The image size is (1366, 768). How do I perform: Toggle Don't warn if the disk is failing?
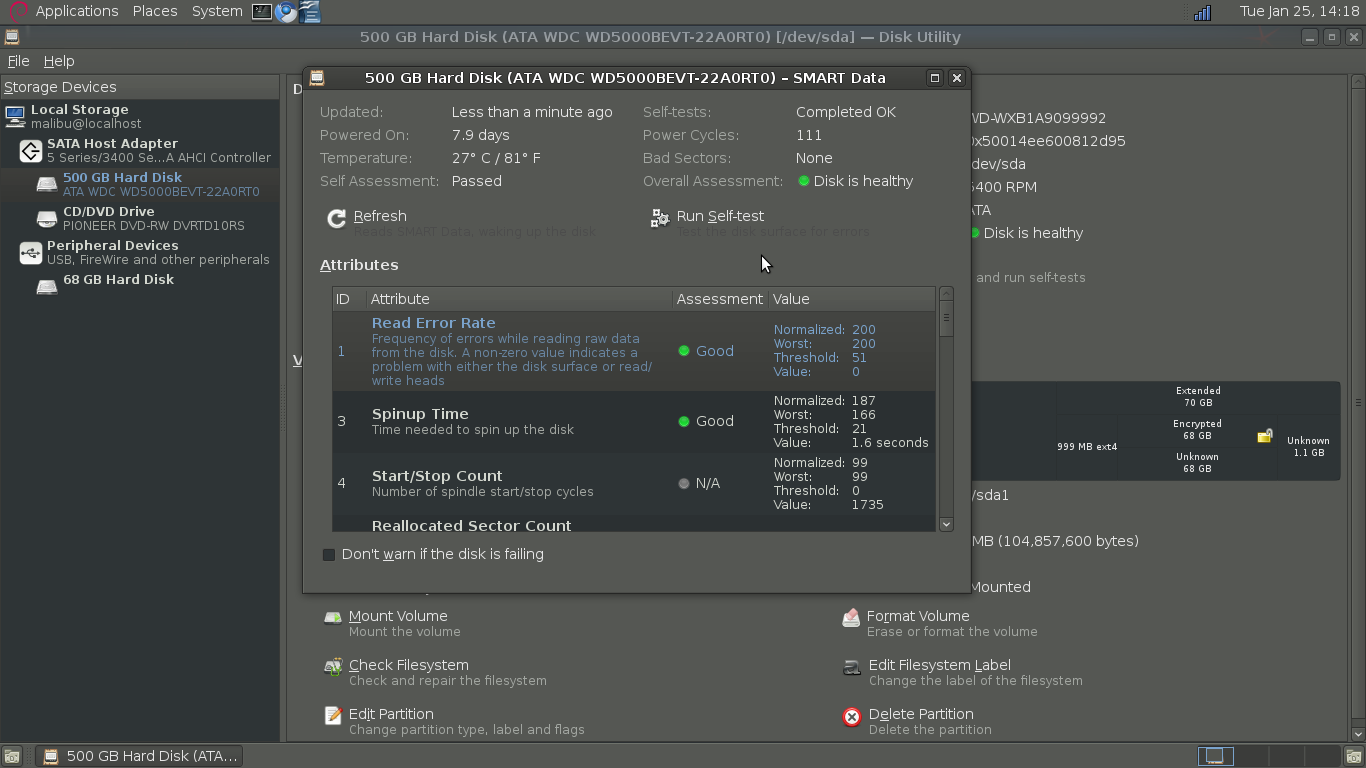pyautogui.click(x=329, y=554)
